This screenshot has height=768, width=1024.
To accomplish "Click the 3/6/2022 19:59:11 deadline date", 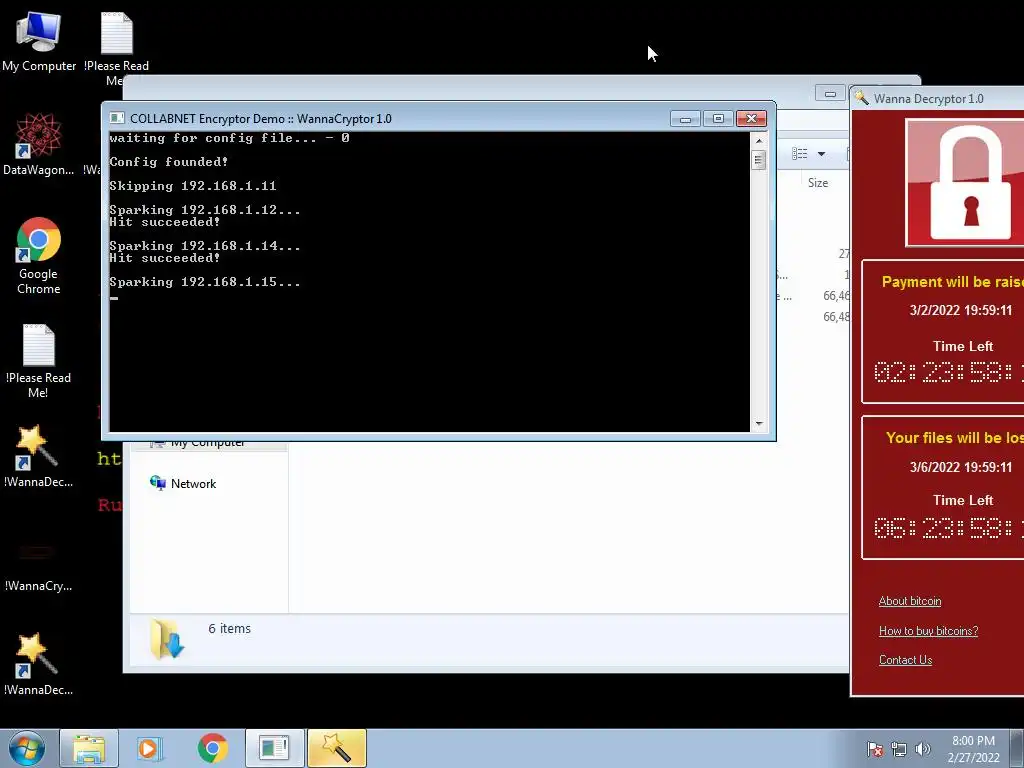I will tap(960, 467).
